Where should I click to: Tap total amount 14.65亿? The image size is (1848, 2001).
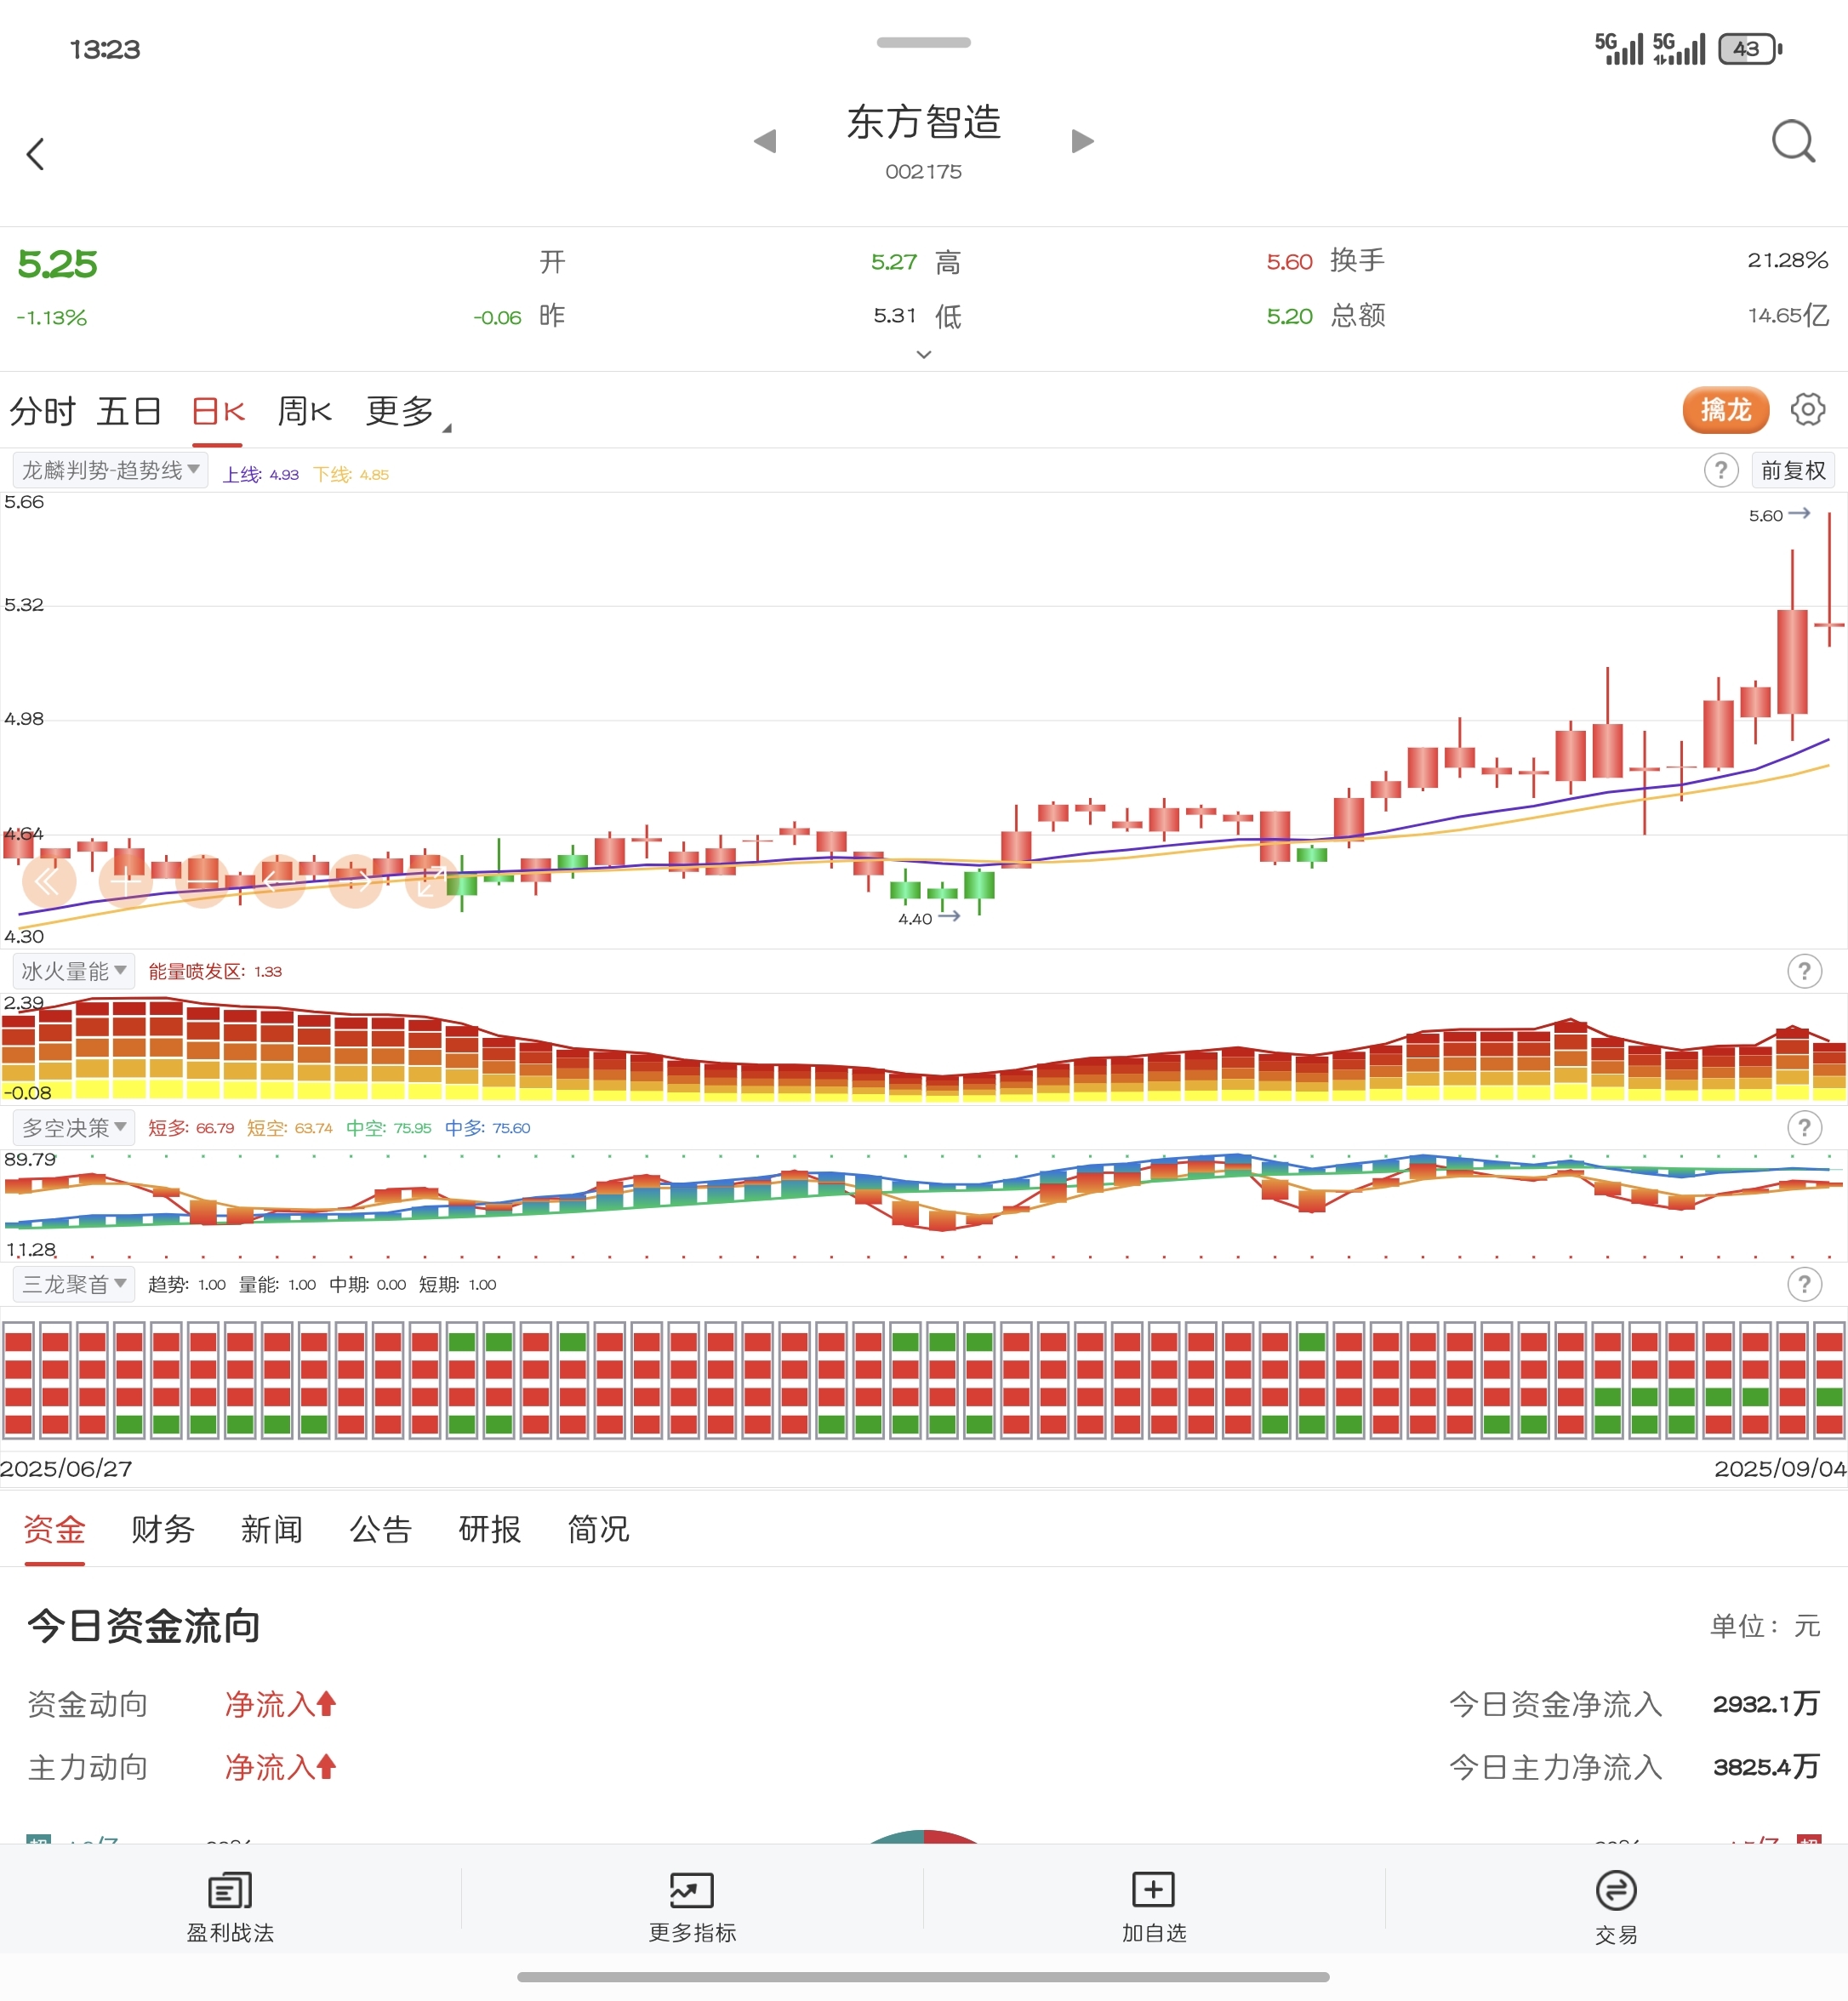pos(1788,315)
